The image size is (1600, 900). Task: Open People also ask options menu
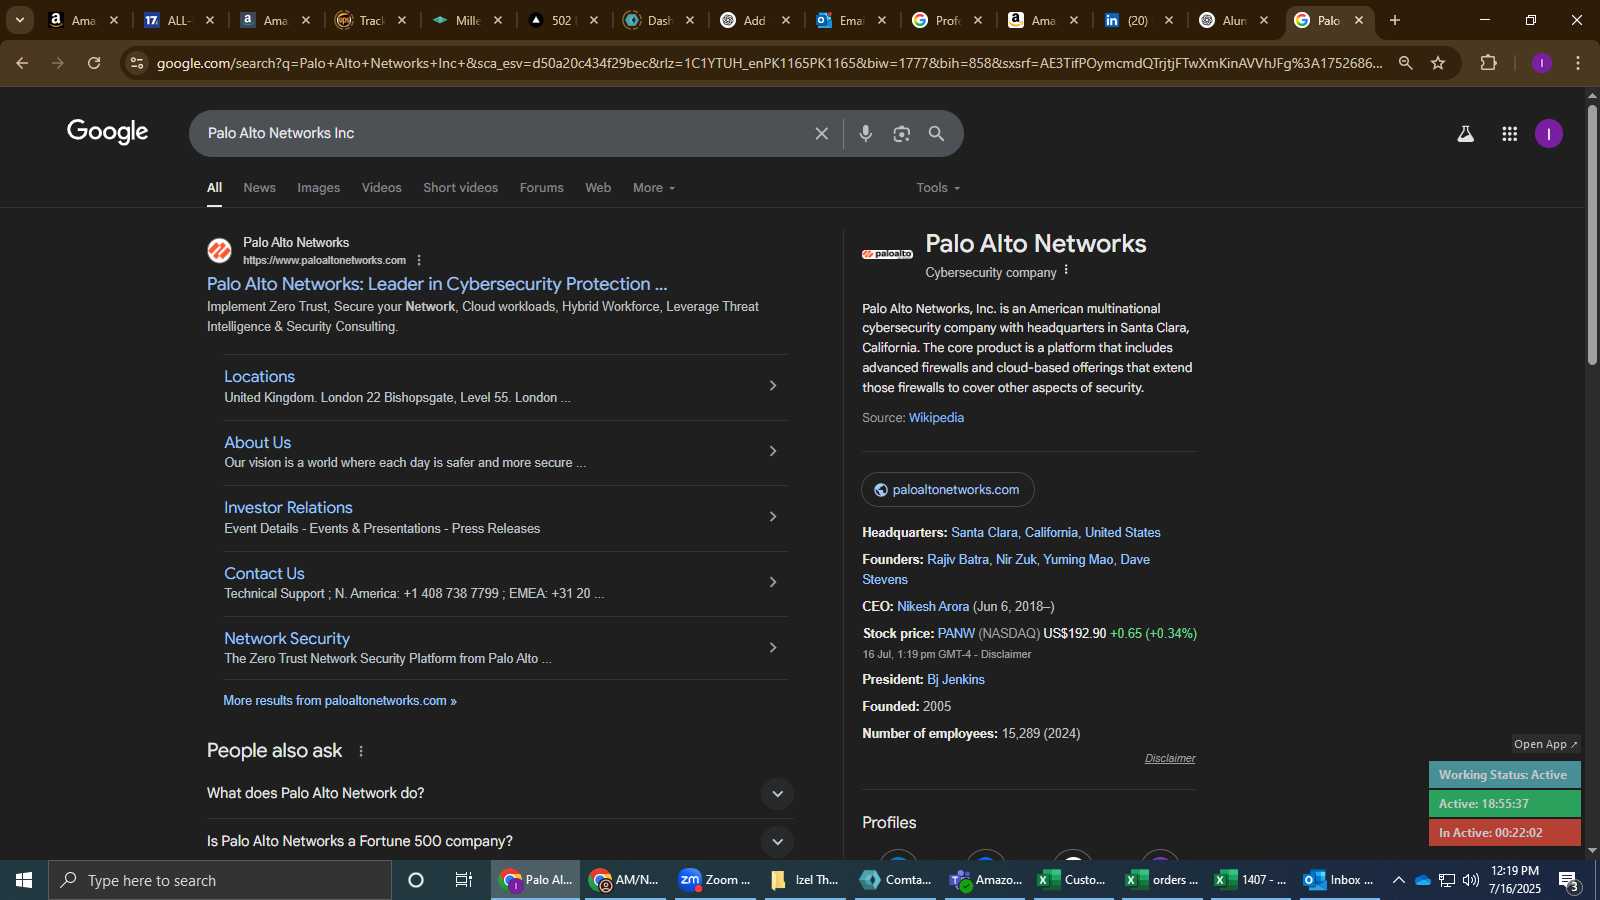361,751
